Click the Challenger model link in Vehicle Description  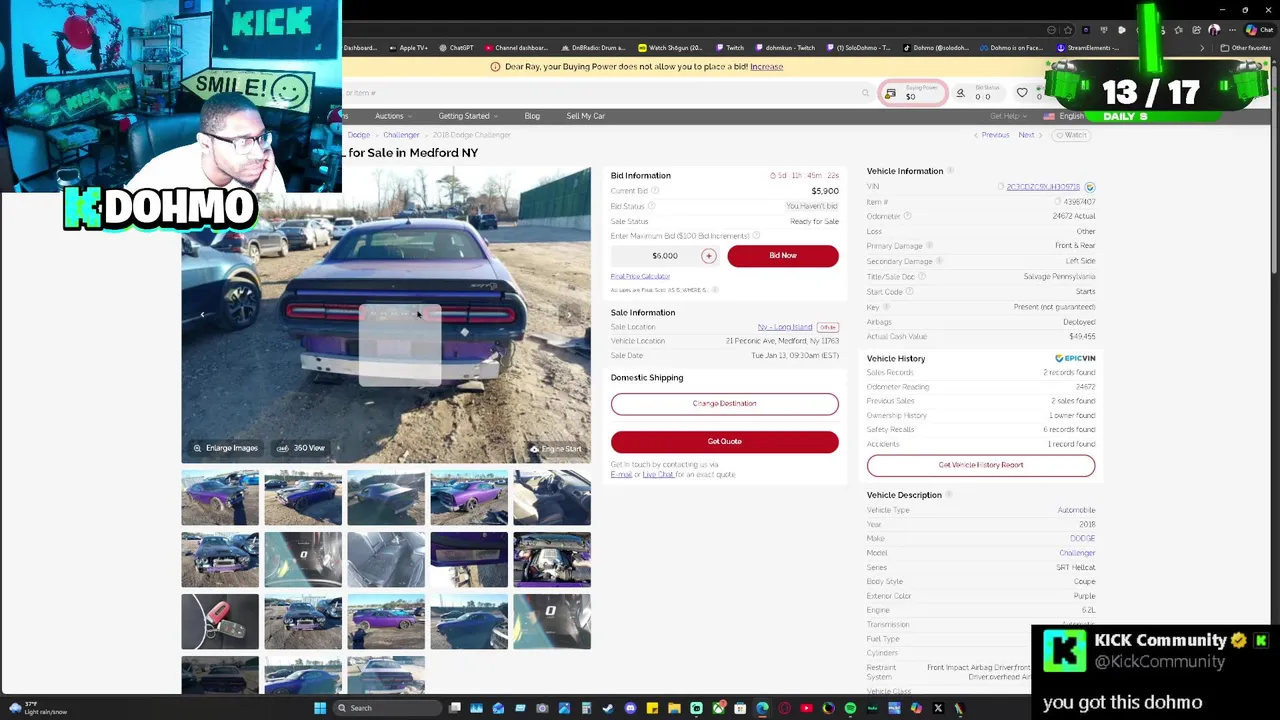click(x=1077, y=553)
